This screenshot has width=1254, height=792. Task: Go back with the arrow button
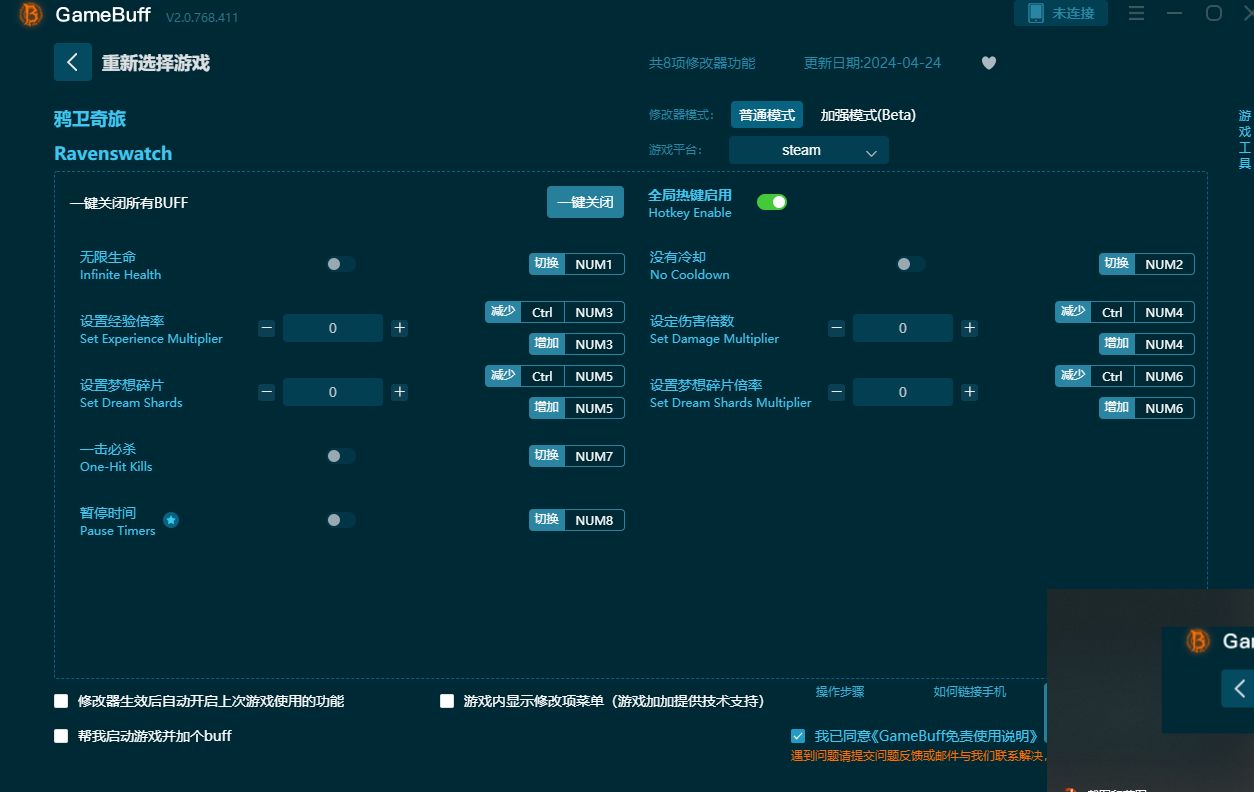pyautogui.click(x=72, y=62)
